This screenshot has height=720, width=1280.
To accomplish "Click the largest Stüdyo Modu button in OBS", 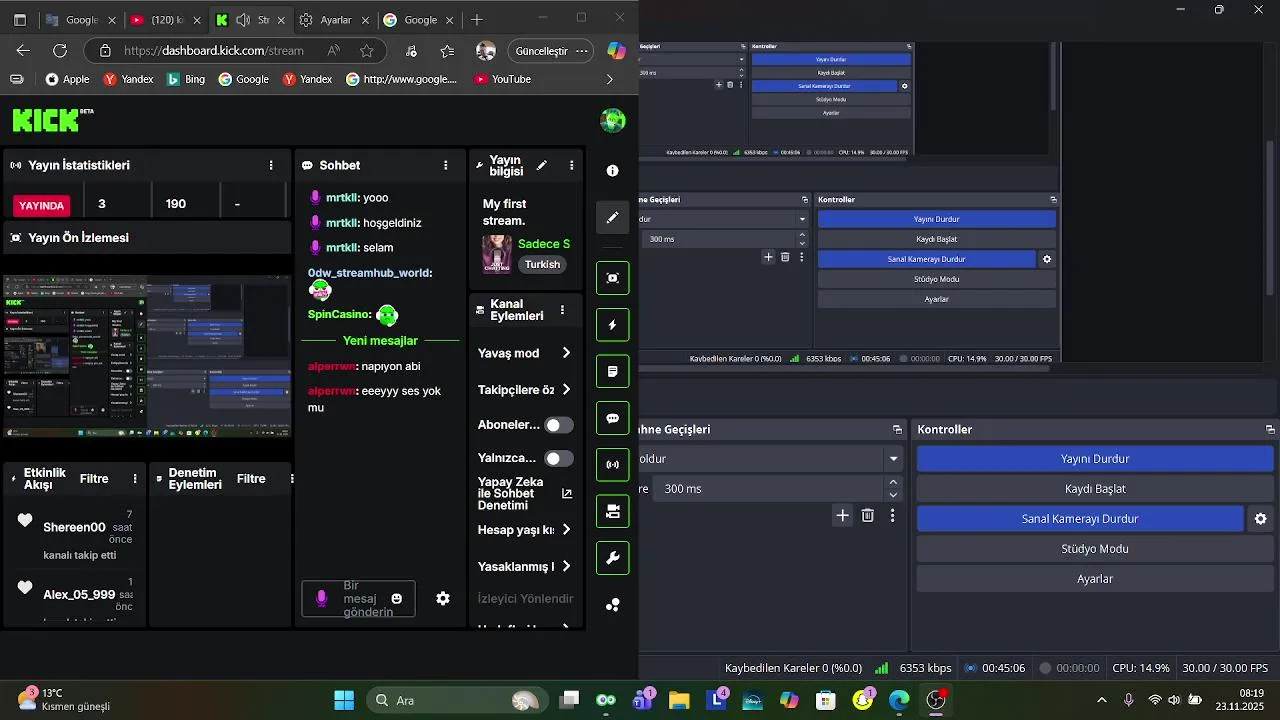I will [1095, 549].
